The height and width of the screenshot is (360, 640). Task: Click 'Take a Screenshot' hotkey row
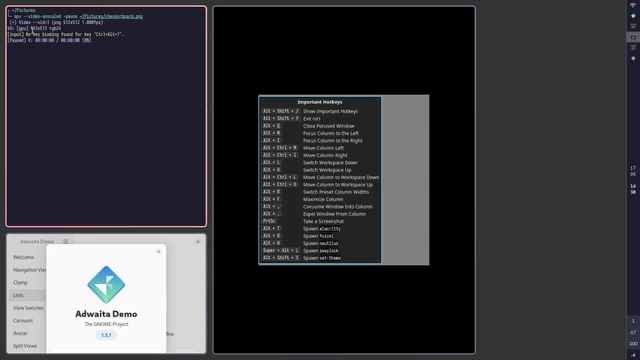(320, 221)
